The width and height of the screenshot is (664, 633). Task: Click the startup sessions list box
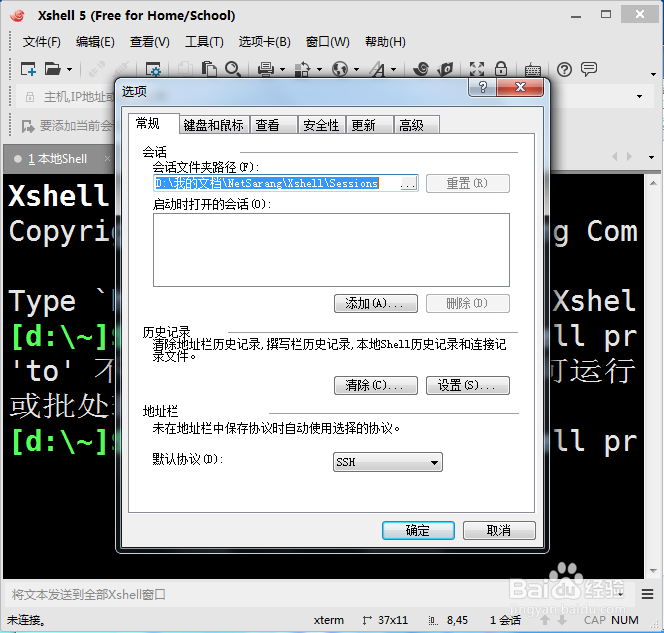click(331, 250)
